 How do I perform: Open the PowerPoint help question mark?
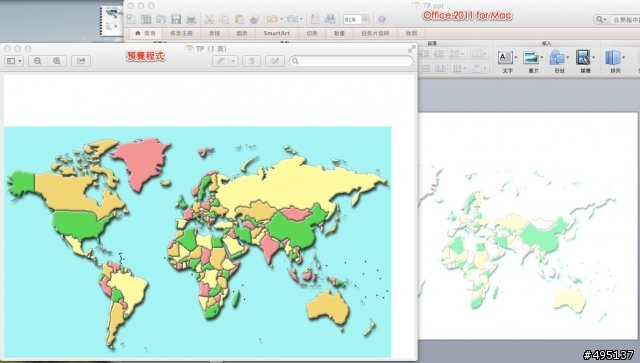pos(382,19)
